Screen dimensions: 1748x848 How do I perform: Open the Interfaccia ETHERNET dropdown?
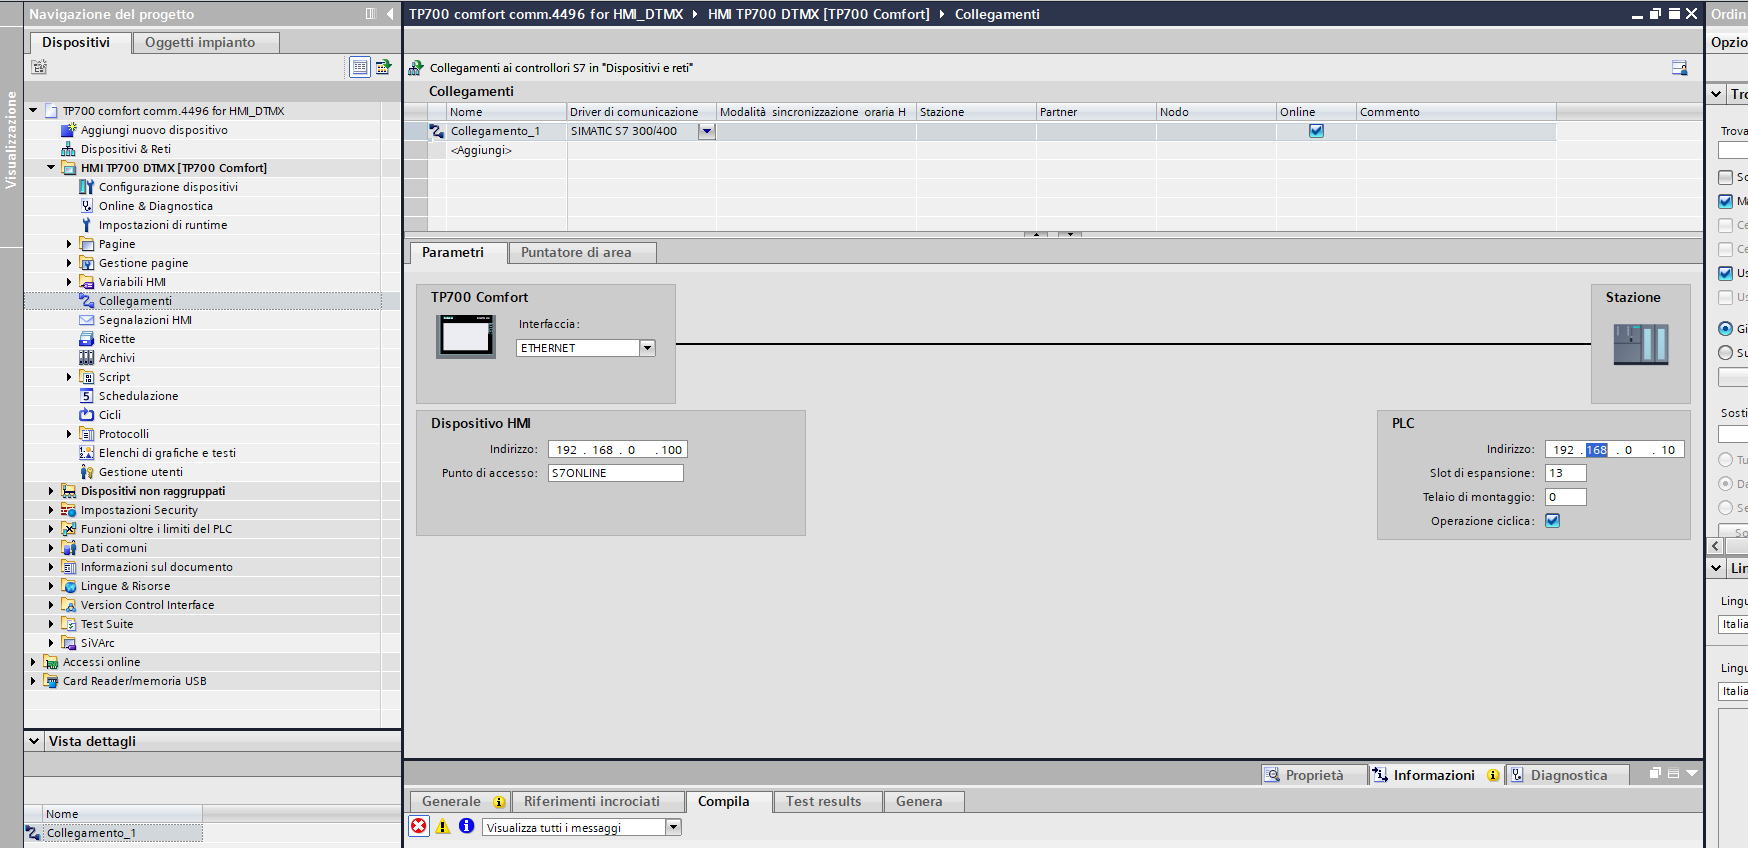point(647,348)
